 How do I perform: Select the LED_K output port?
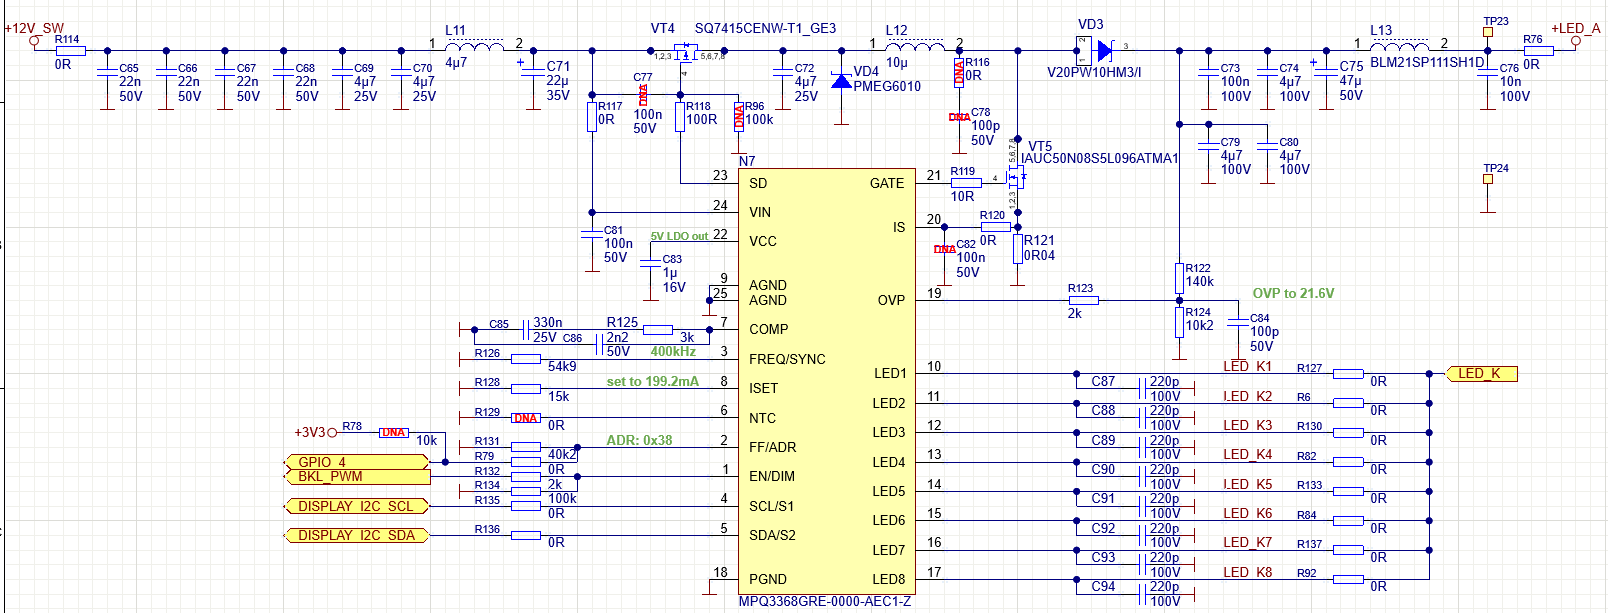[1482, 374]
